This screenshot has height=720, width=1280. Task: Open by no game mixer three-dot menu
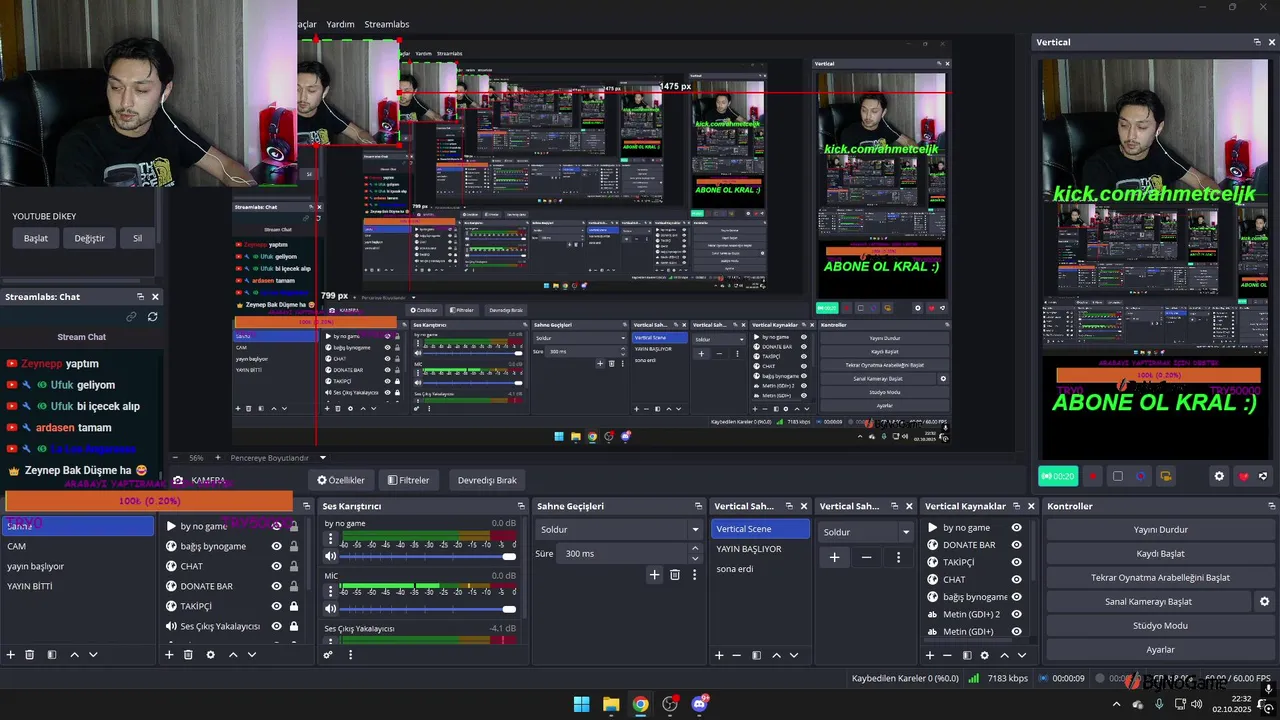point(331,540)
